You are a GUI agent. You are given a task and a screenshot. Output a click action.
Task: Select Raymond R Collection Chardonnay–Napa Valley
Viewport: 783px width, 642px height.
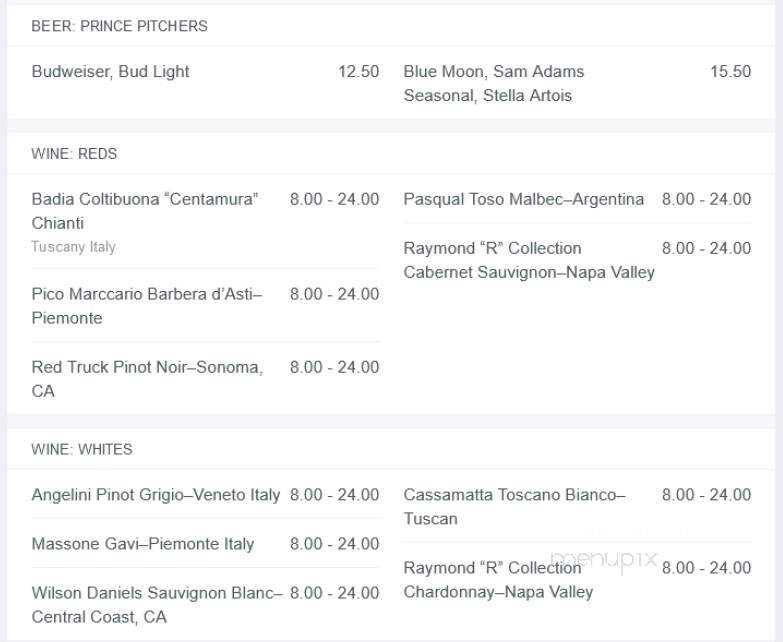pos(498,580)
